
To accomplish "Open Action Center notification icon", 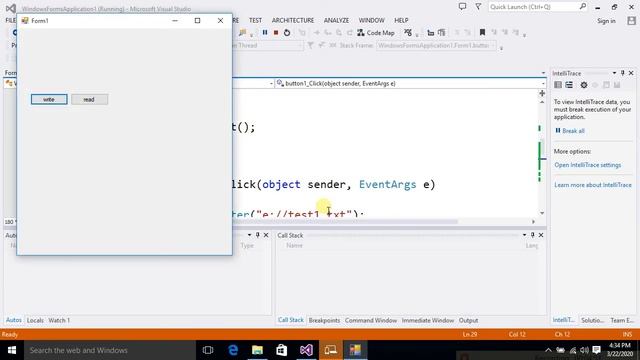I will click(x=596, y=350).
